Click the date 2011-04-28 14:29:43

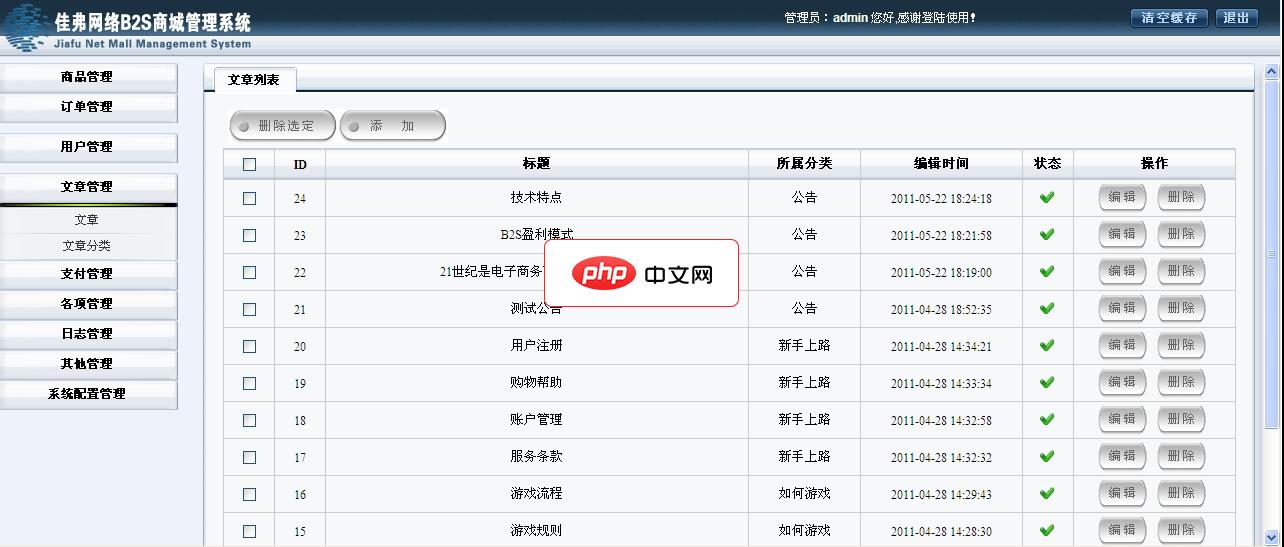coord(941,494)
